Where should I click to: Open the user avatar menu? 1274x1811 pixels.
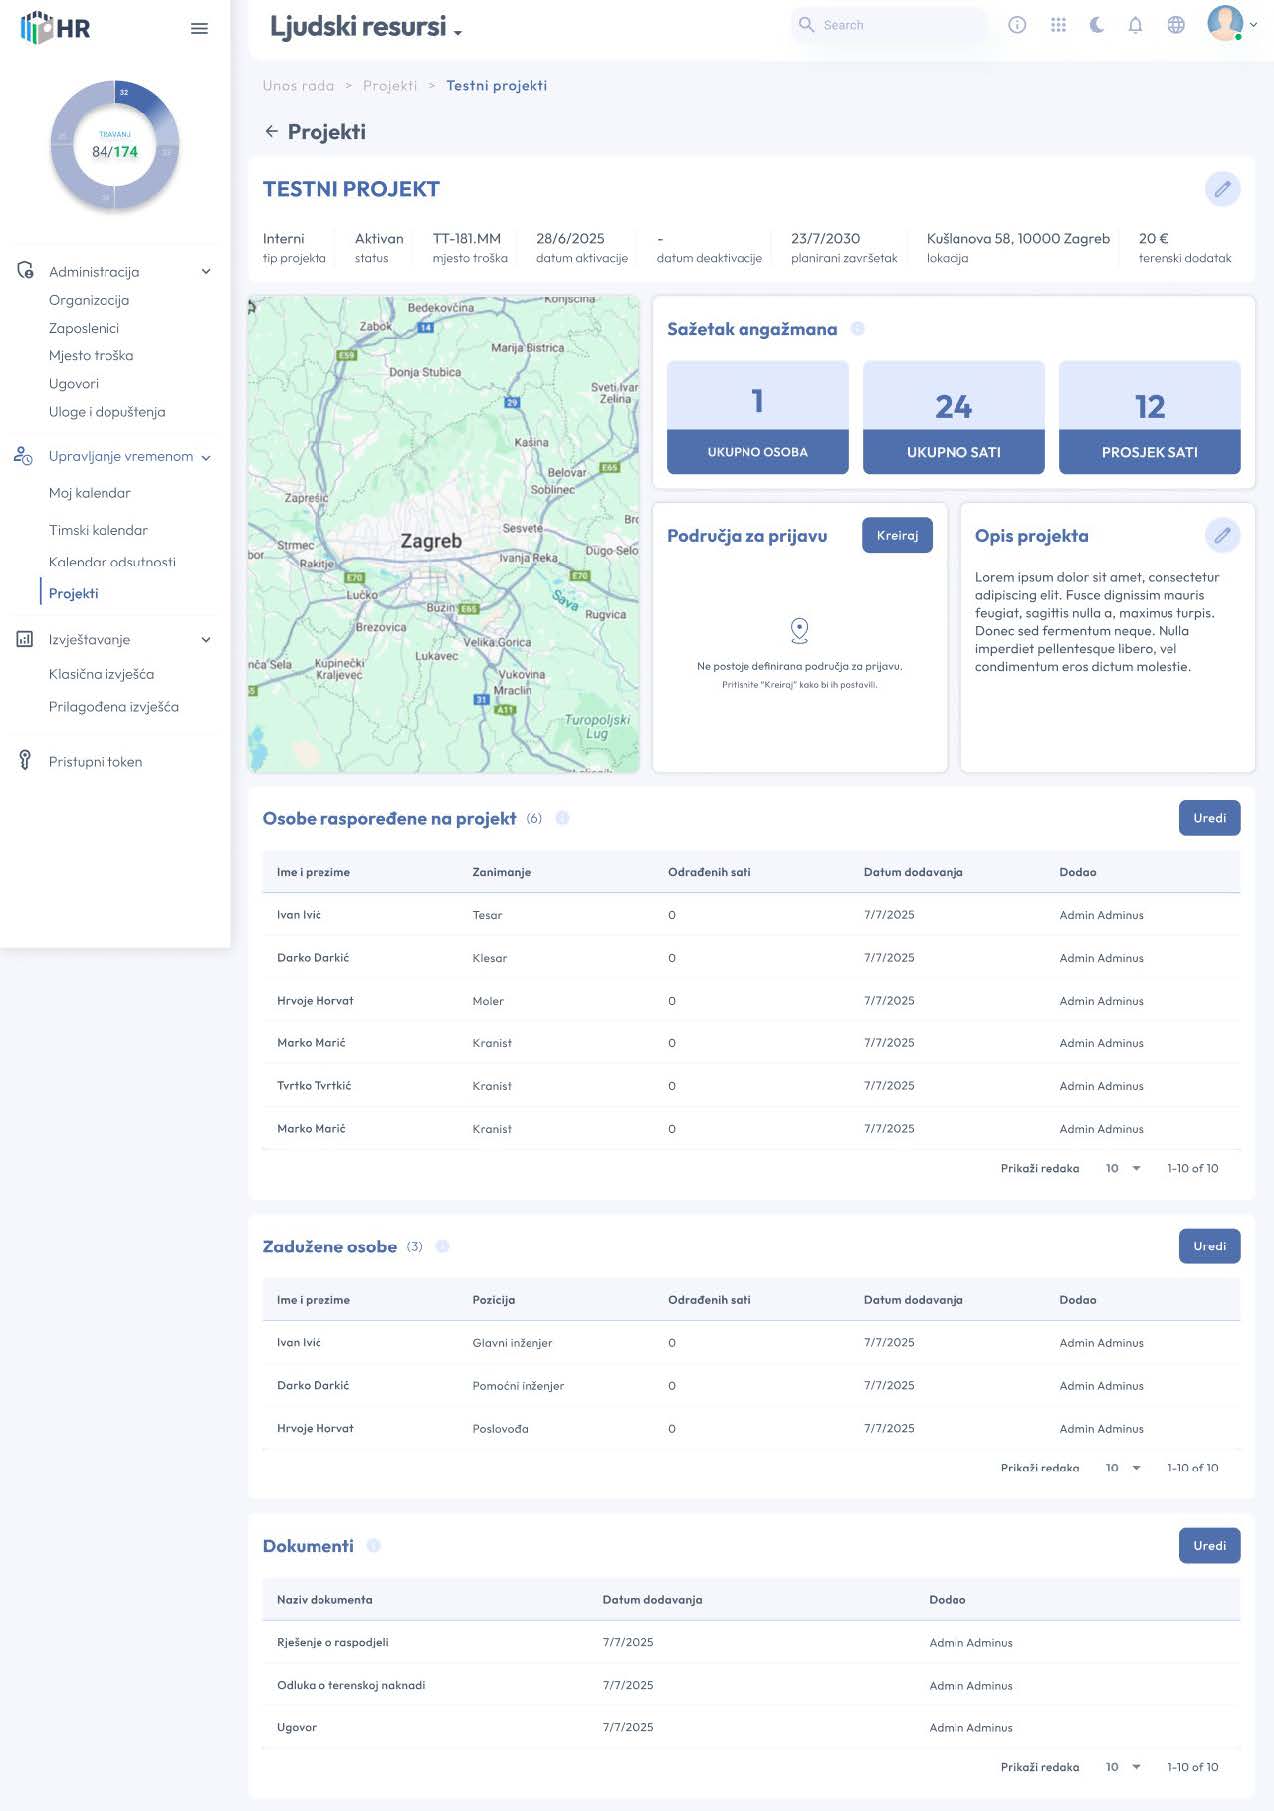1225,23
